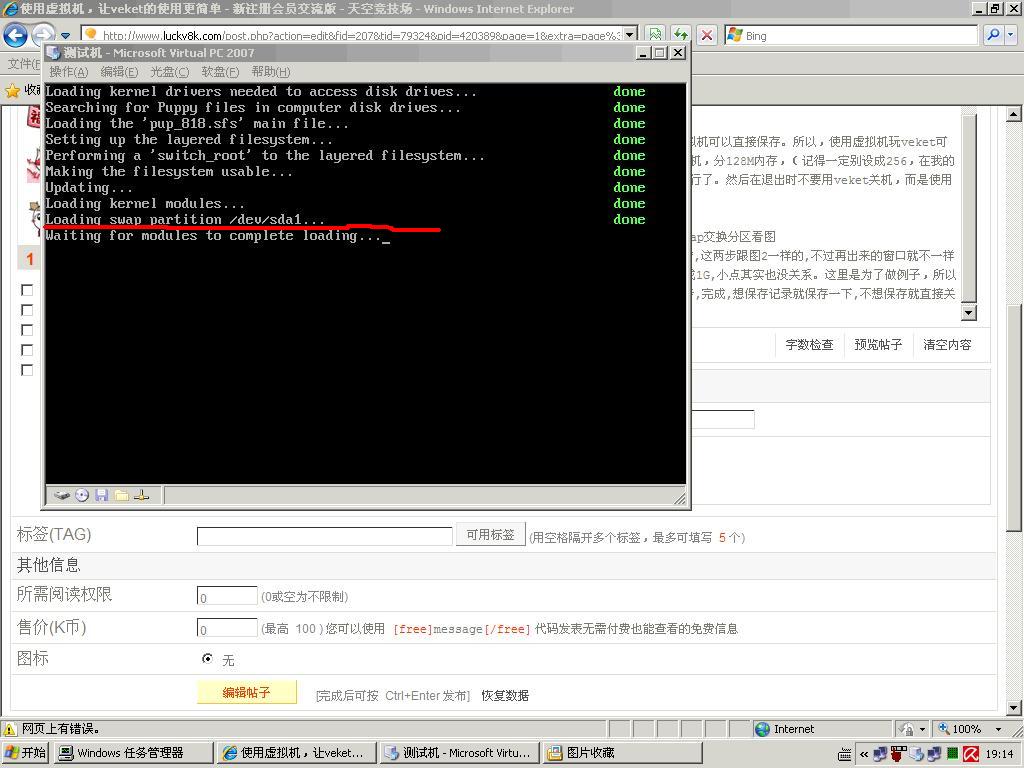
Task: Click the keyboard language bar icon in taskbar
Action: tap(844, 754)
